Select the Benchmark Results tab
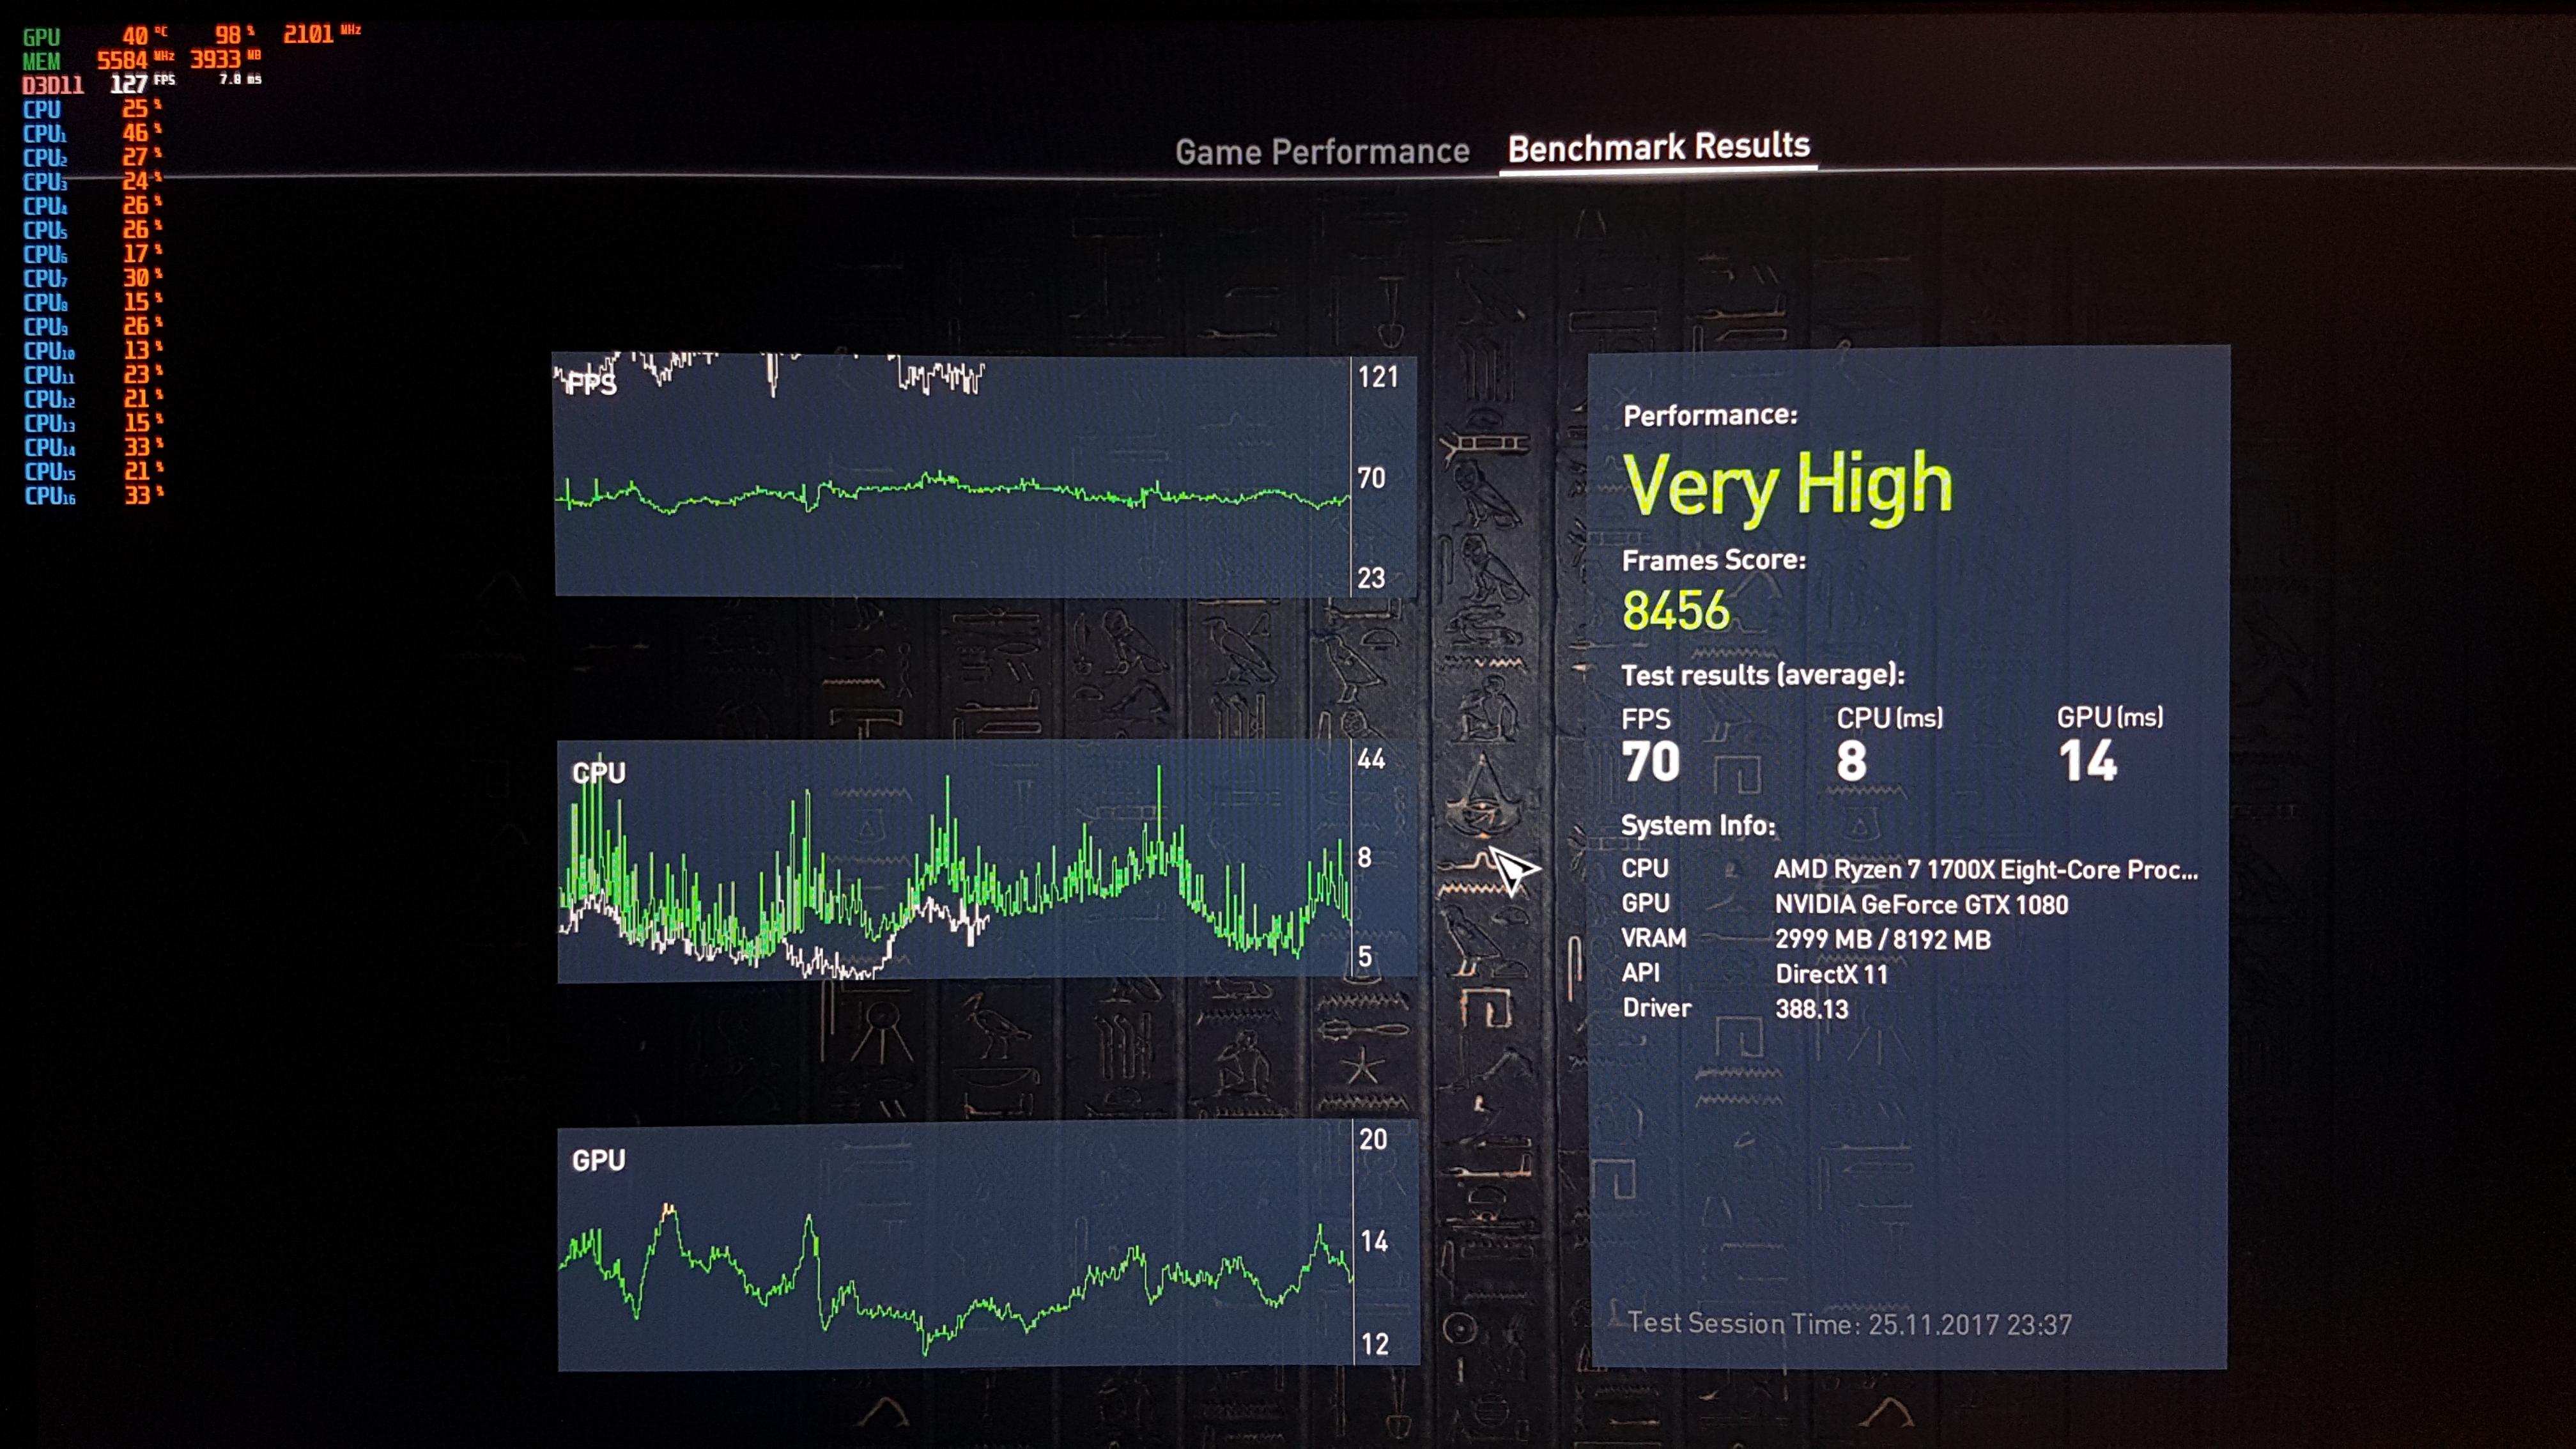 point(1658,148)
